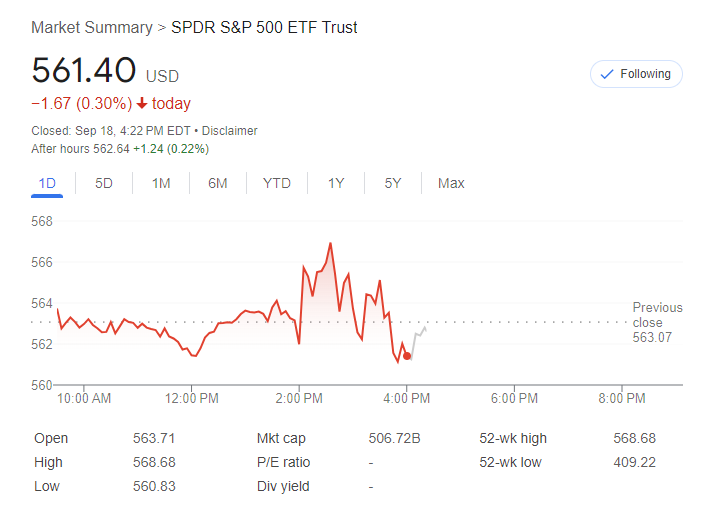The height and width of the screenshot is (508, 702).
Task: Click the SPDR S&P 500 ETF Trust title
Action: pos(265,27)
